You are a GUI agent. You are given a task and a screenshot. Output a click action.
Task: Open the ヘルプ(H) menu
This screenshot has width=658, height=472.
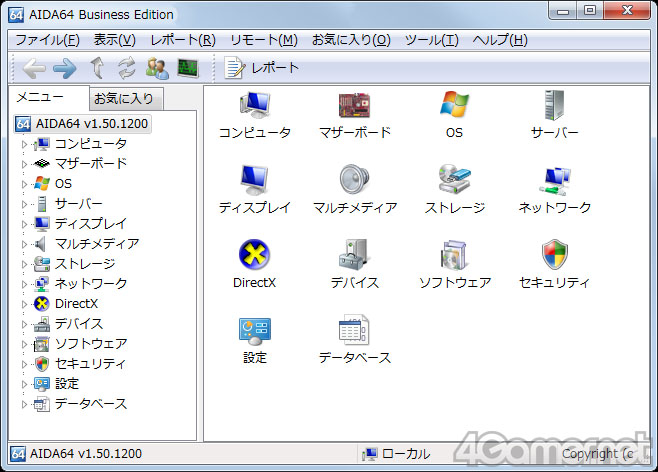(500, 40)
